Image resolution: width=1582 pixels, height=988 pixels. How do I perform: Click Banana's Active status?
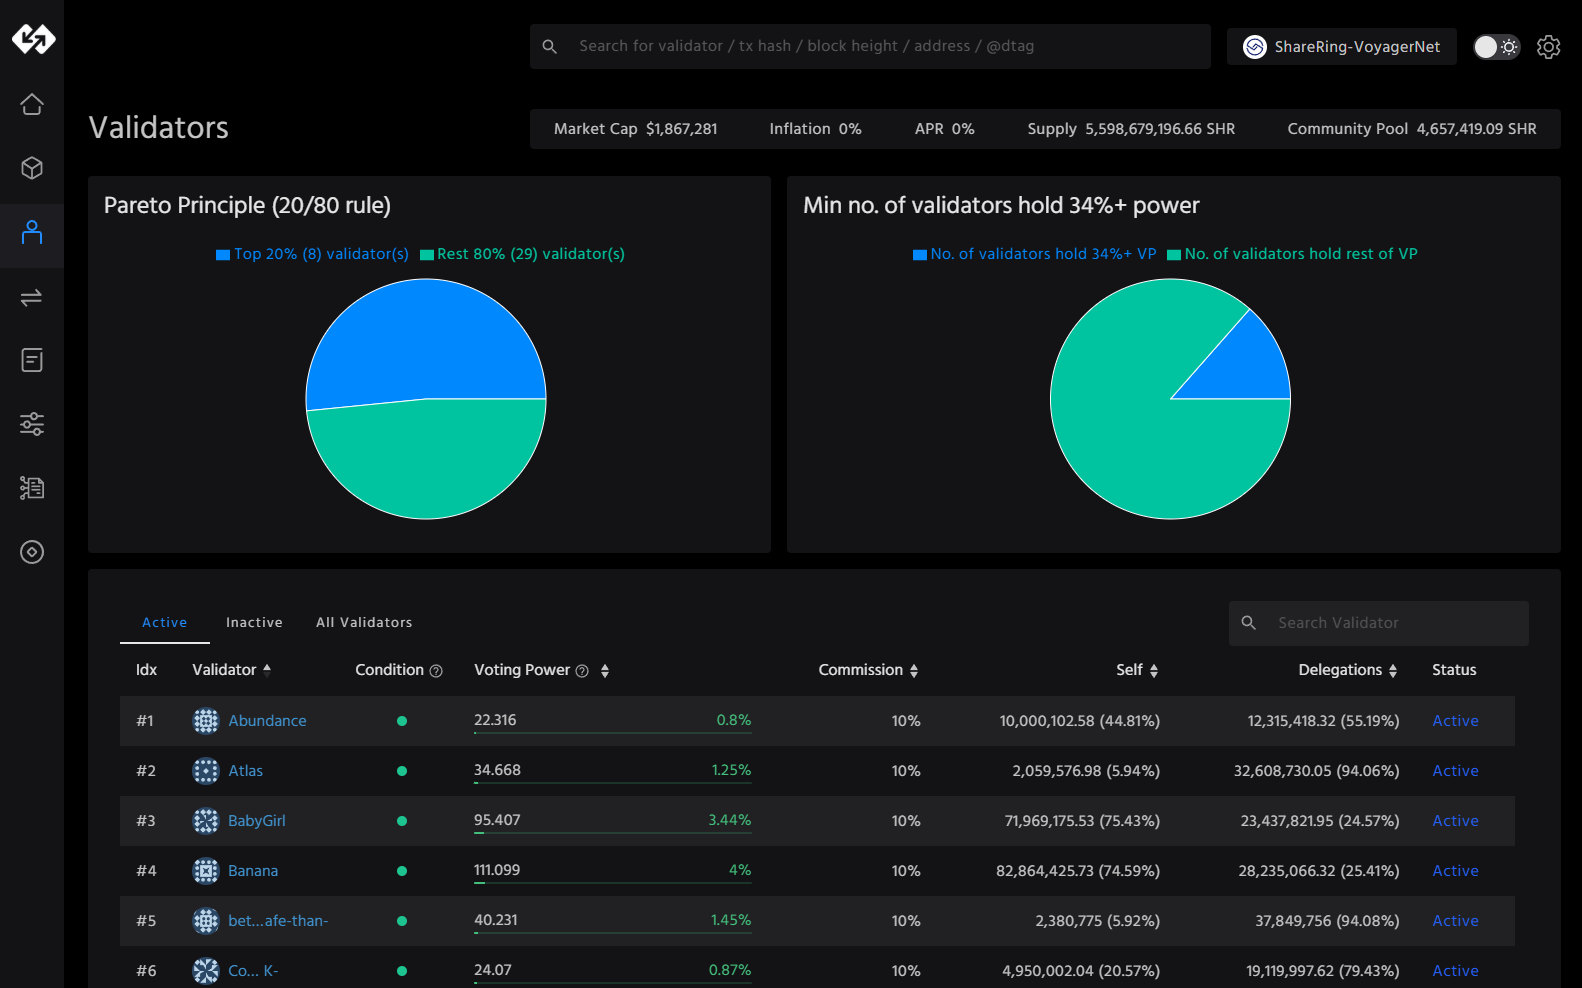coord(1455,871)
